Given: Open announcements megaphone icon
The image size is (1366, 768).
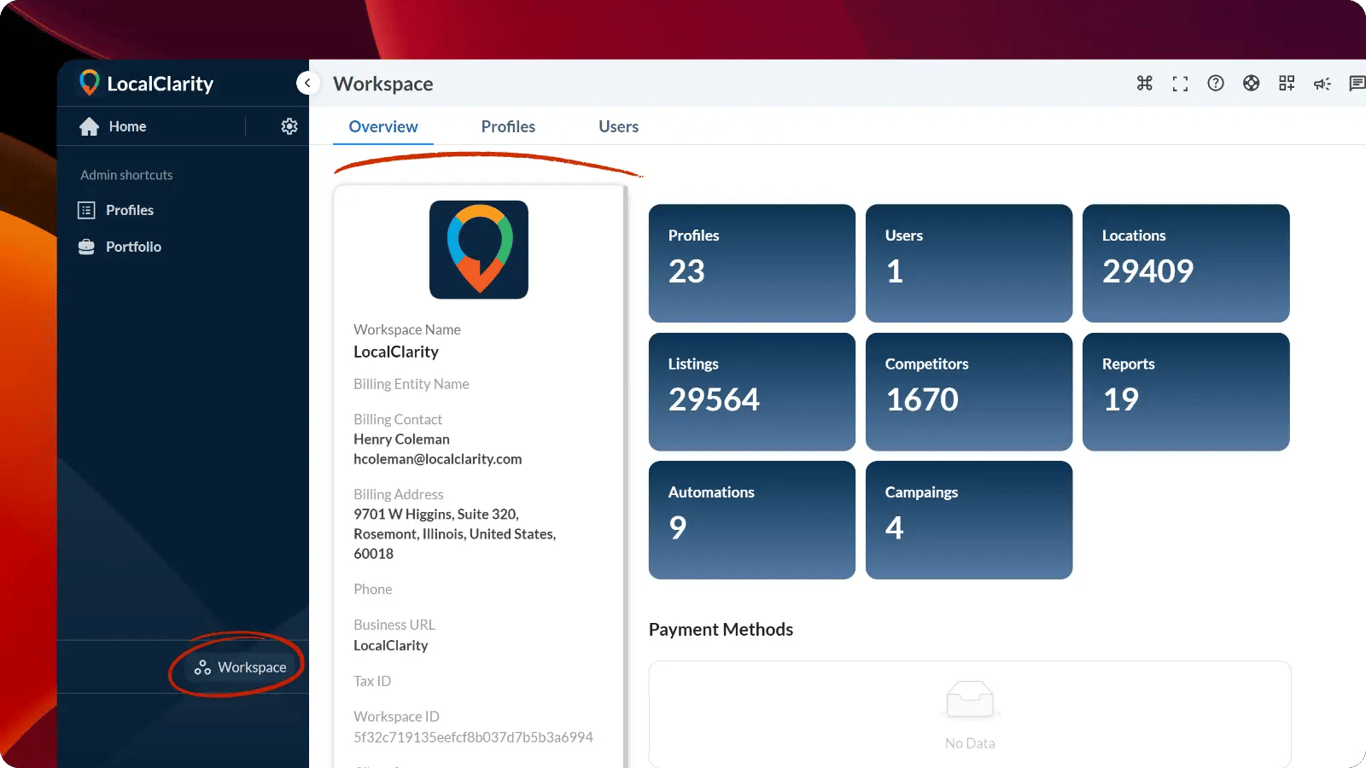Looking at the screenshot, I should point(1322,84).
